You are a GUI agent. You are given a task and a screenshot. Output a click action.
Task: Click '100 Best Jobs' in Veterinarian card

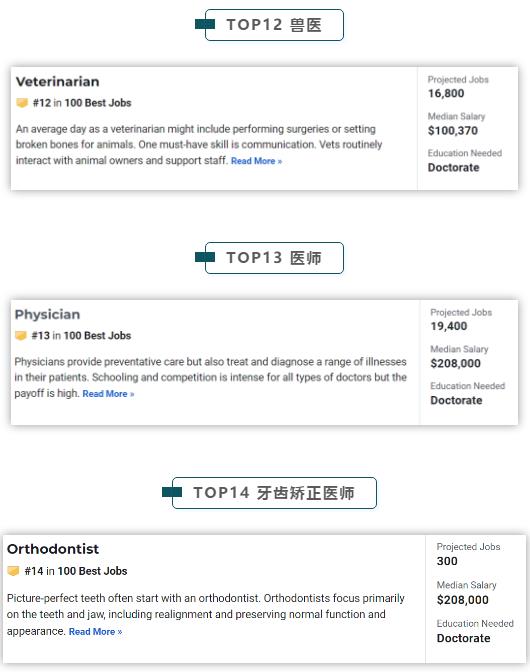(x=98, y=103)
